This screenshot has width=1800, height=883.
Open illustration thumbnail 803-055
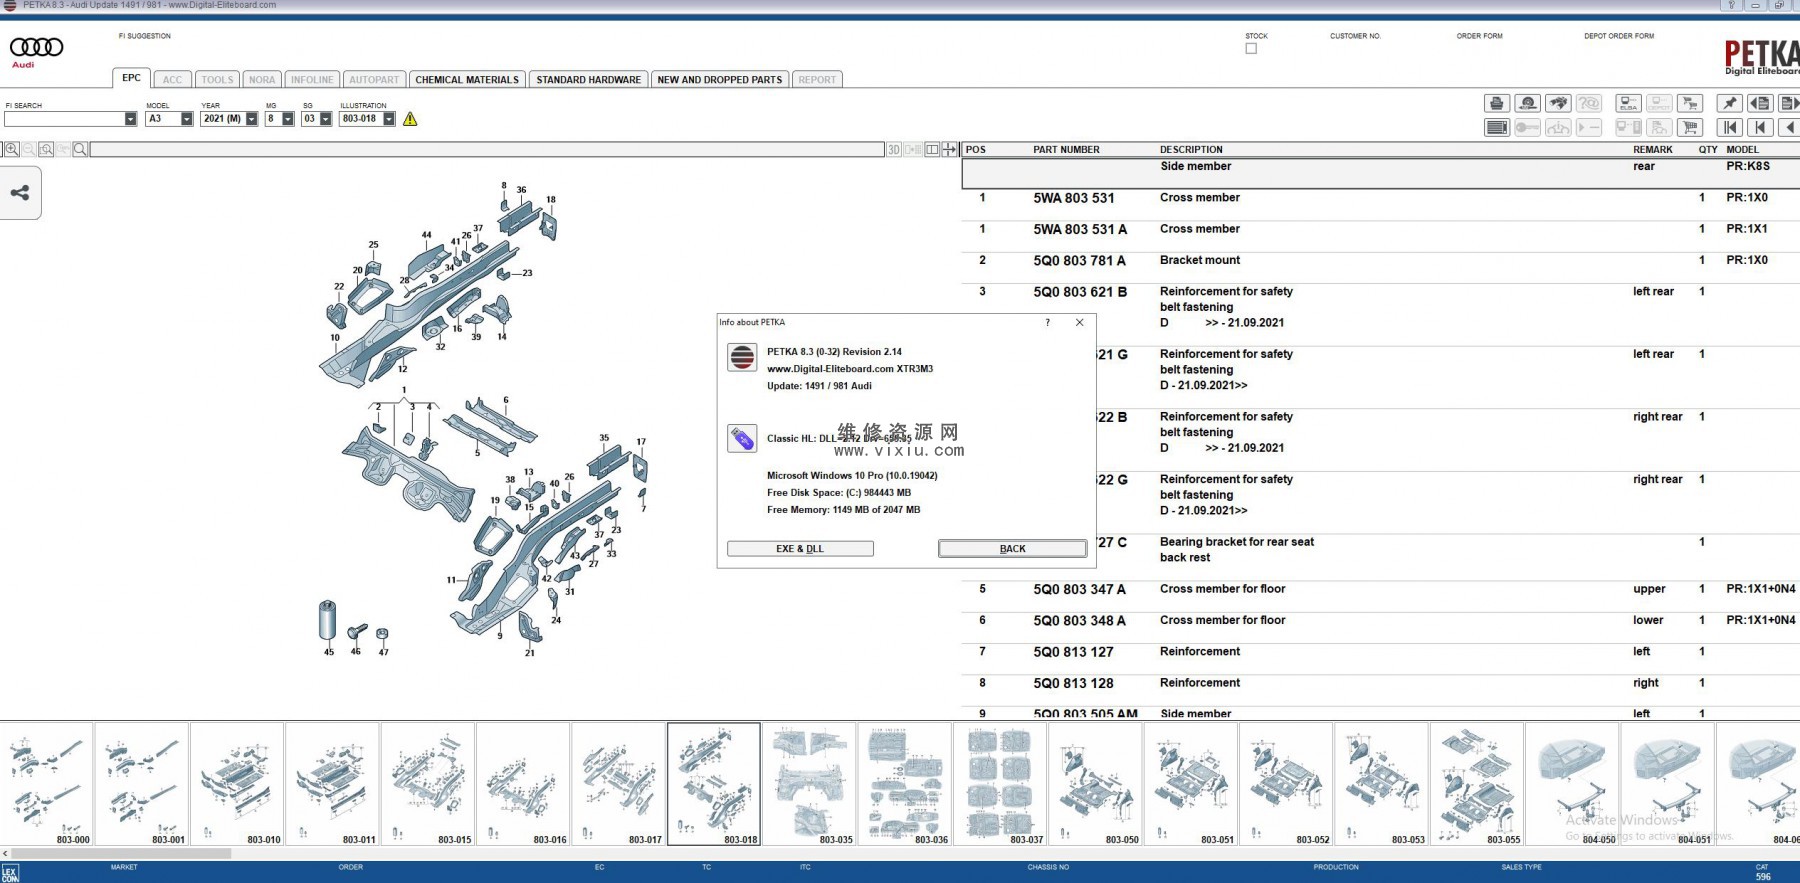coord(1477,785)
